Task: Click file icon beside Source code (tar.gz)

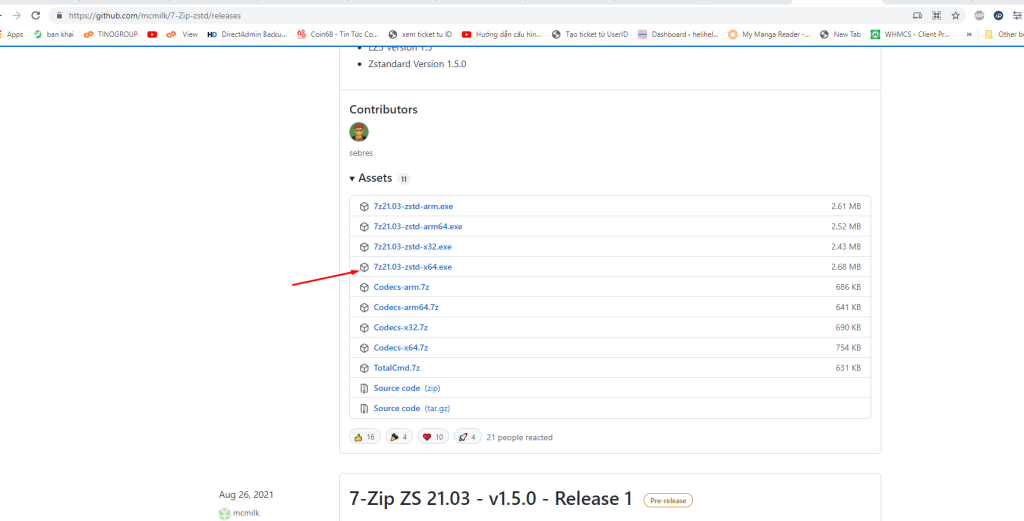Action: point(364,408)
